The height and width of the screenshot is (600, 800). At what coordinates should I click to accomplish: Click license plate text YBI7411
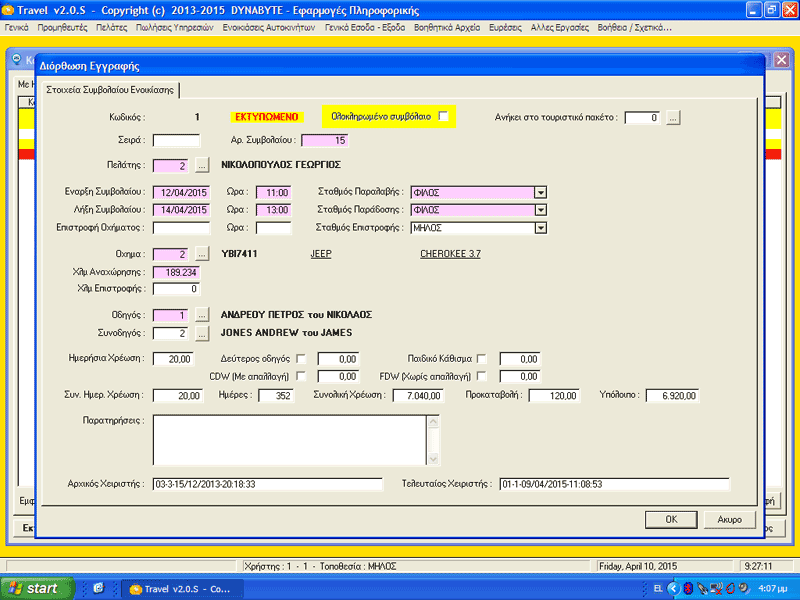(239, 254)
